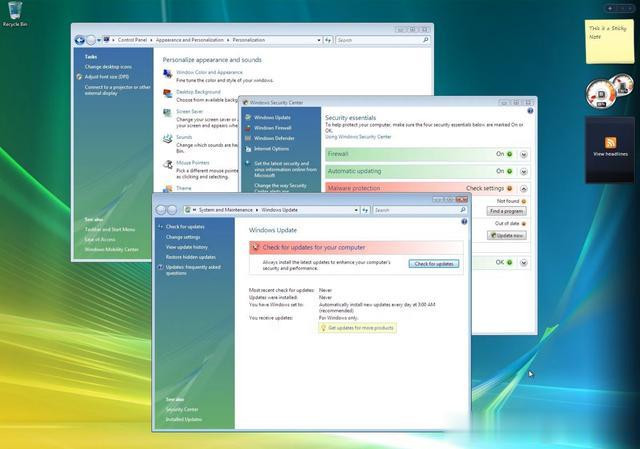Screen dimensions: 640x449
Task: Click the Find a program button
Action: (x=506, y=211)
